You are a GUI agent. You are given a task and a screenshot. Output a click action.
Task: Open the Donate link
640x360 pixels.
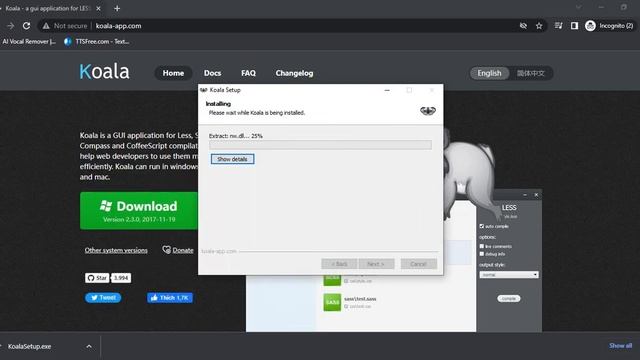[178, 250]
